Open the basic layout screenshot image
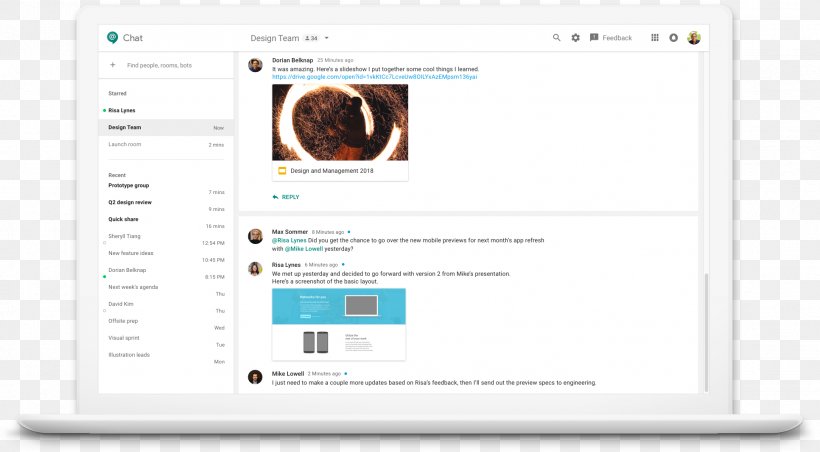820x452 pixels. 339,324
